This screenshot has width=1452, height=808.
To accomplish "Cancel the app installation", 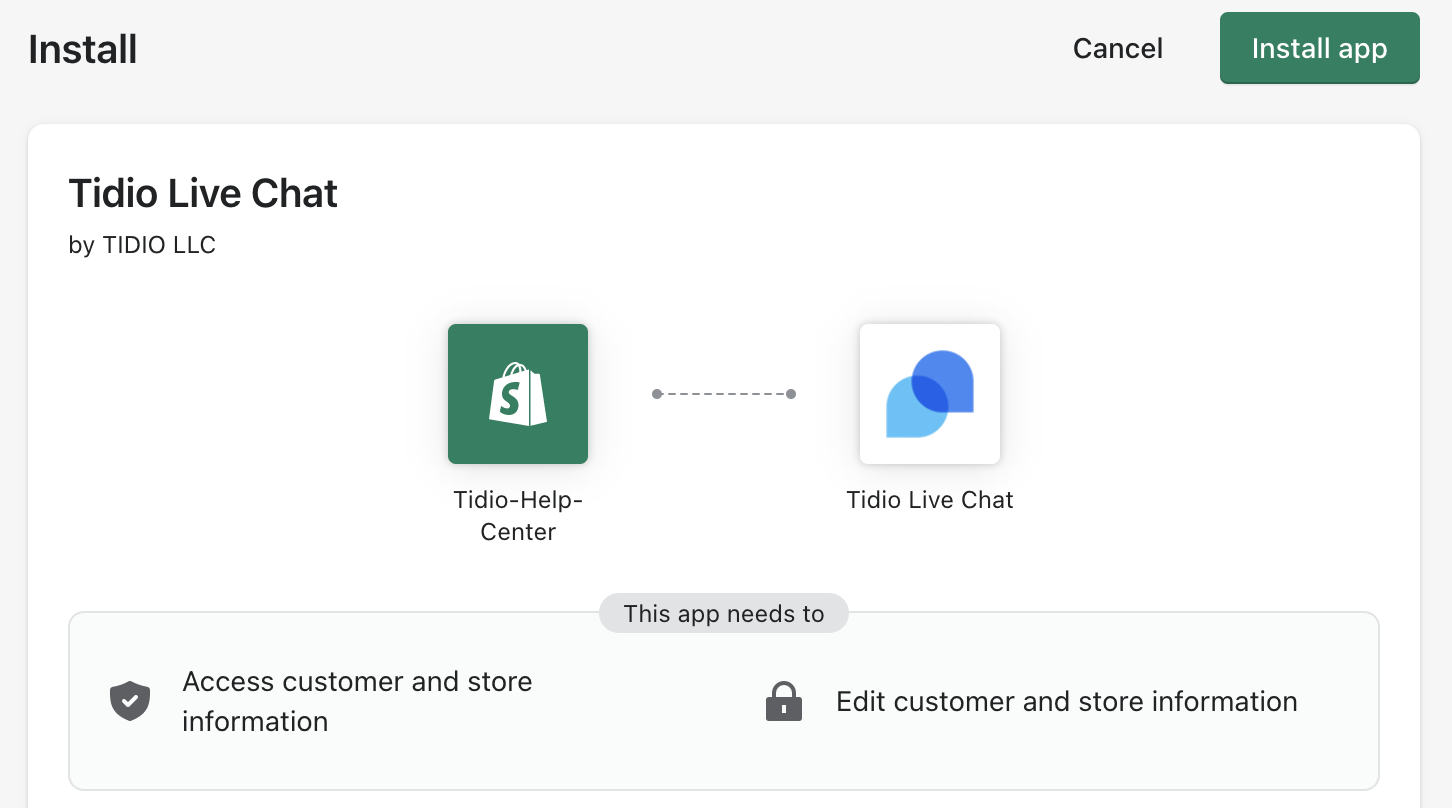I will 1117,48.
